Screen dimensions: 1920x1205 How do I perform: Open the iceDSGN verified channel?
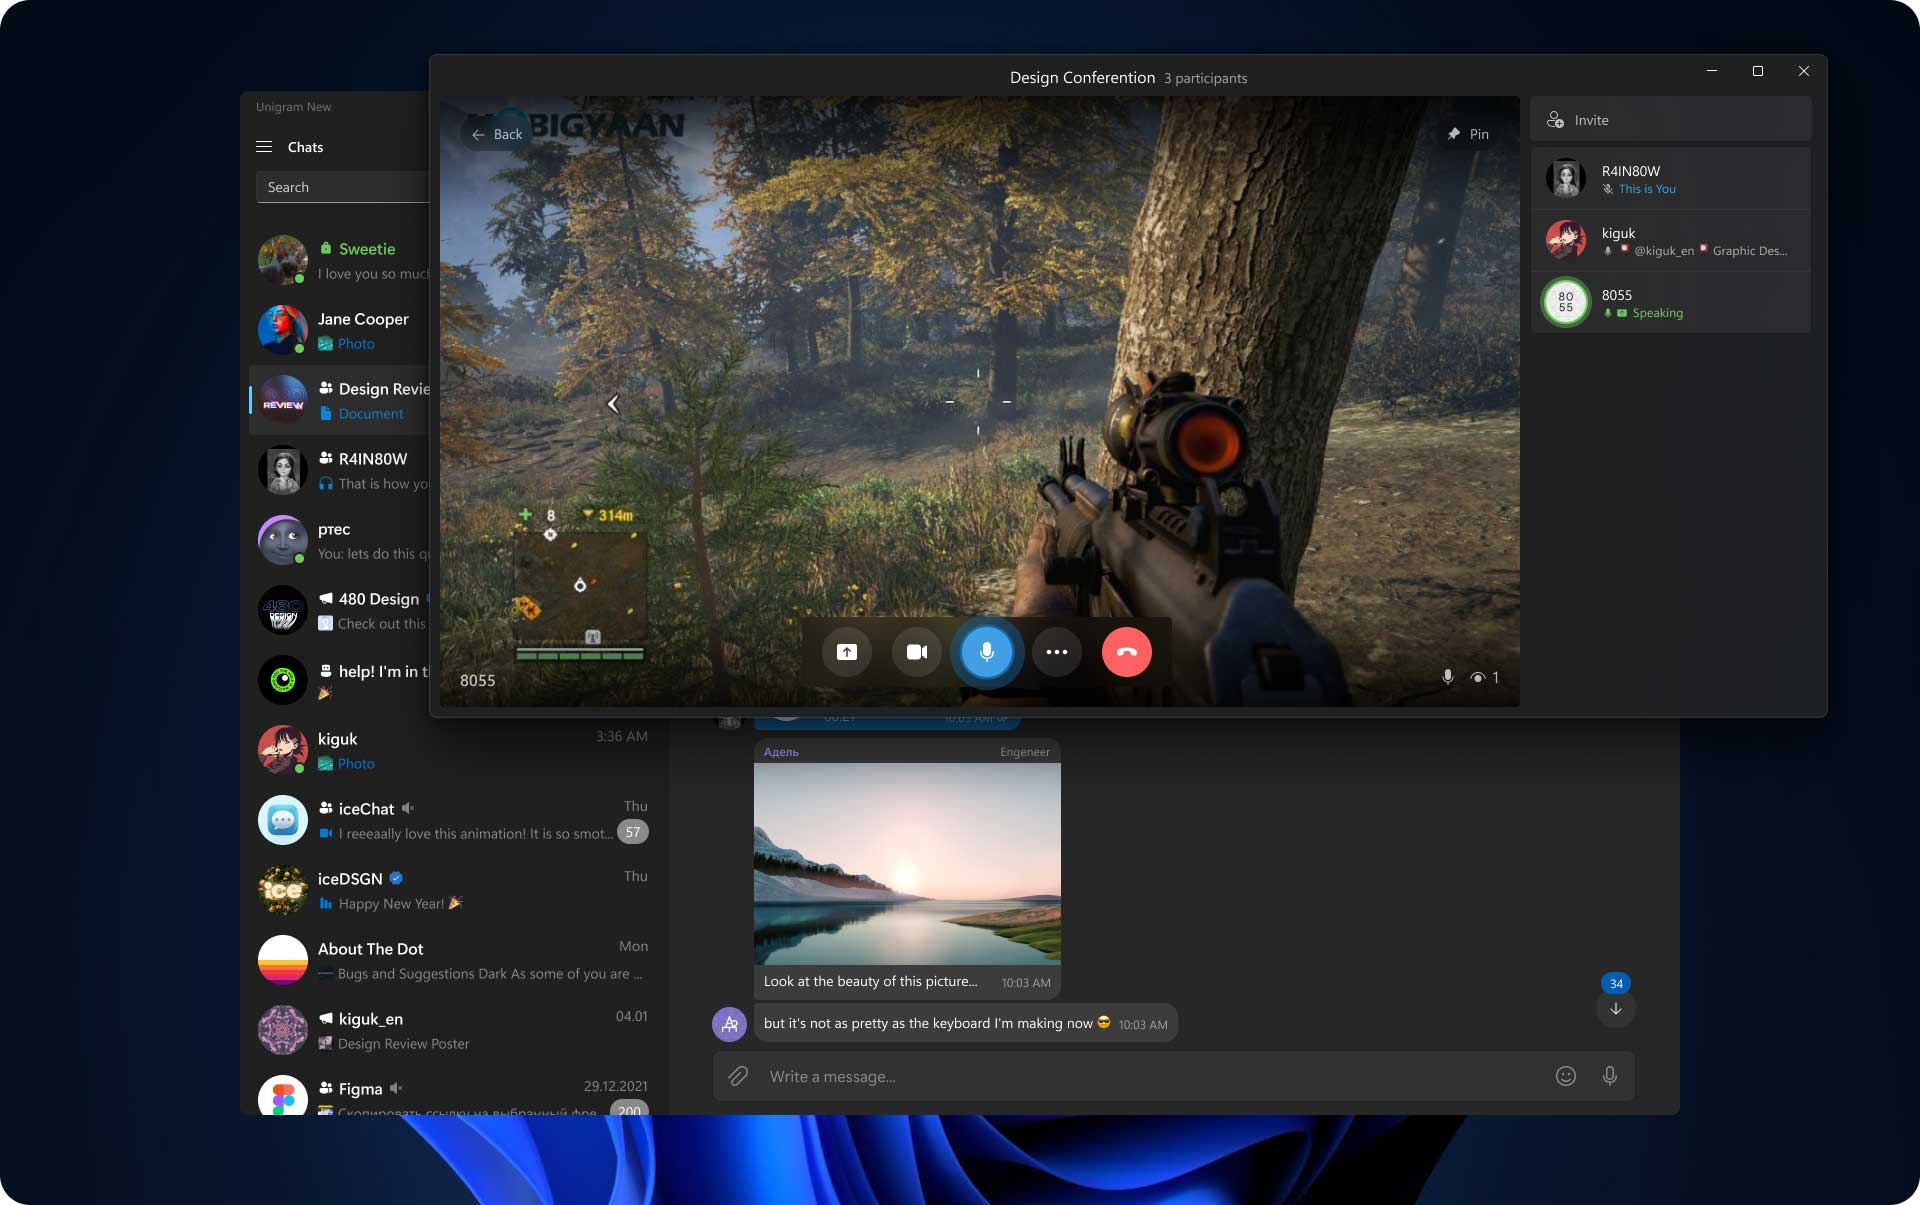click(x=454, y=890)
